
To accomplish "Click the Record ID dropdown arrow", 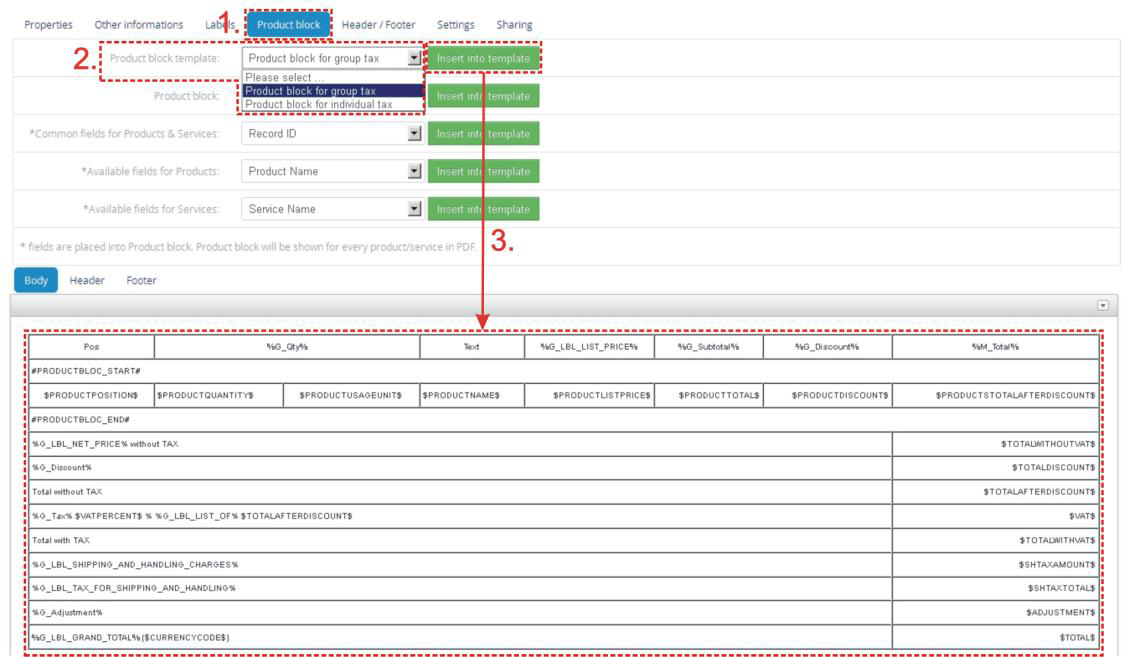I will [x=414, y=134].
